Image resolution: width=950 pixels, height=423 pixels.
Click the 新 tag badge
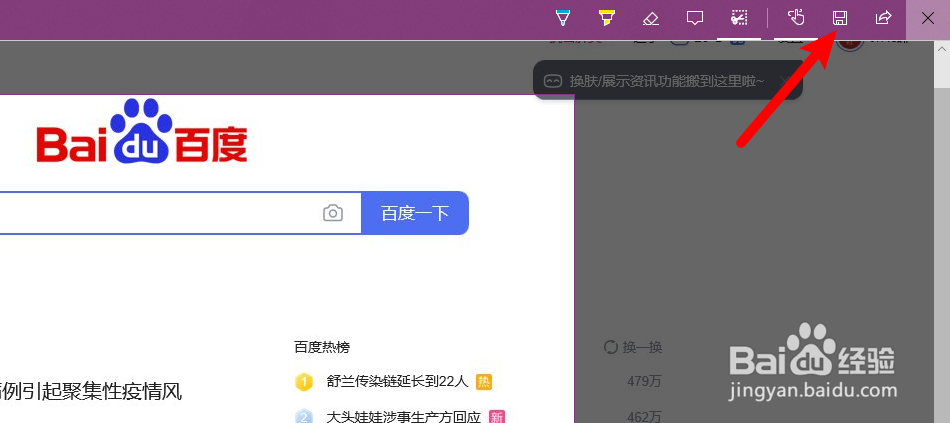[497, 417]
